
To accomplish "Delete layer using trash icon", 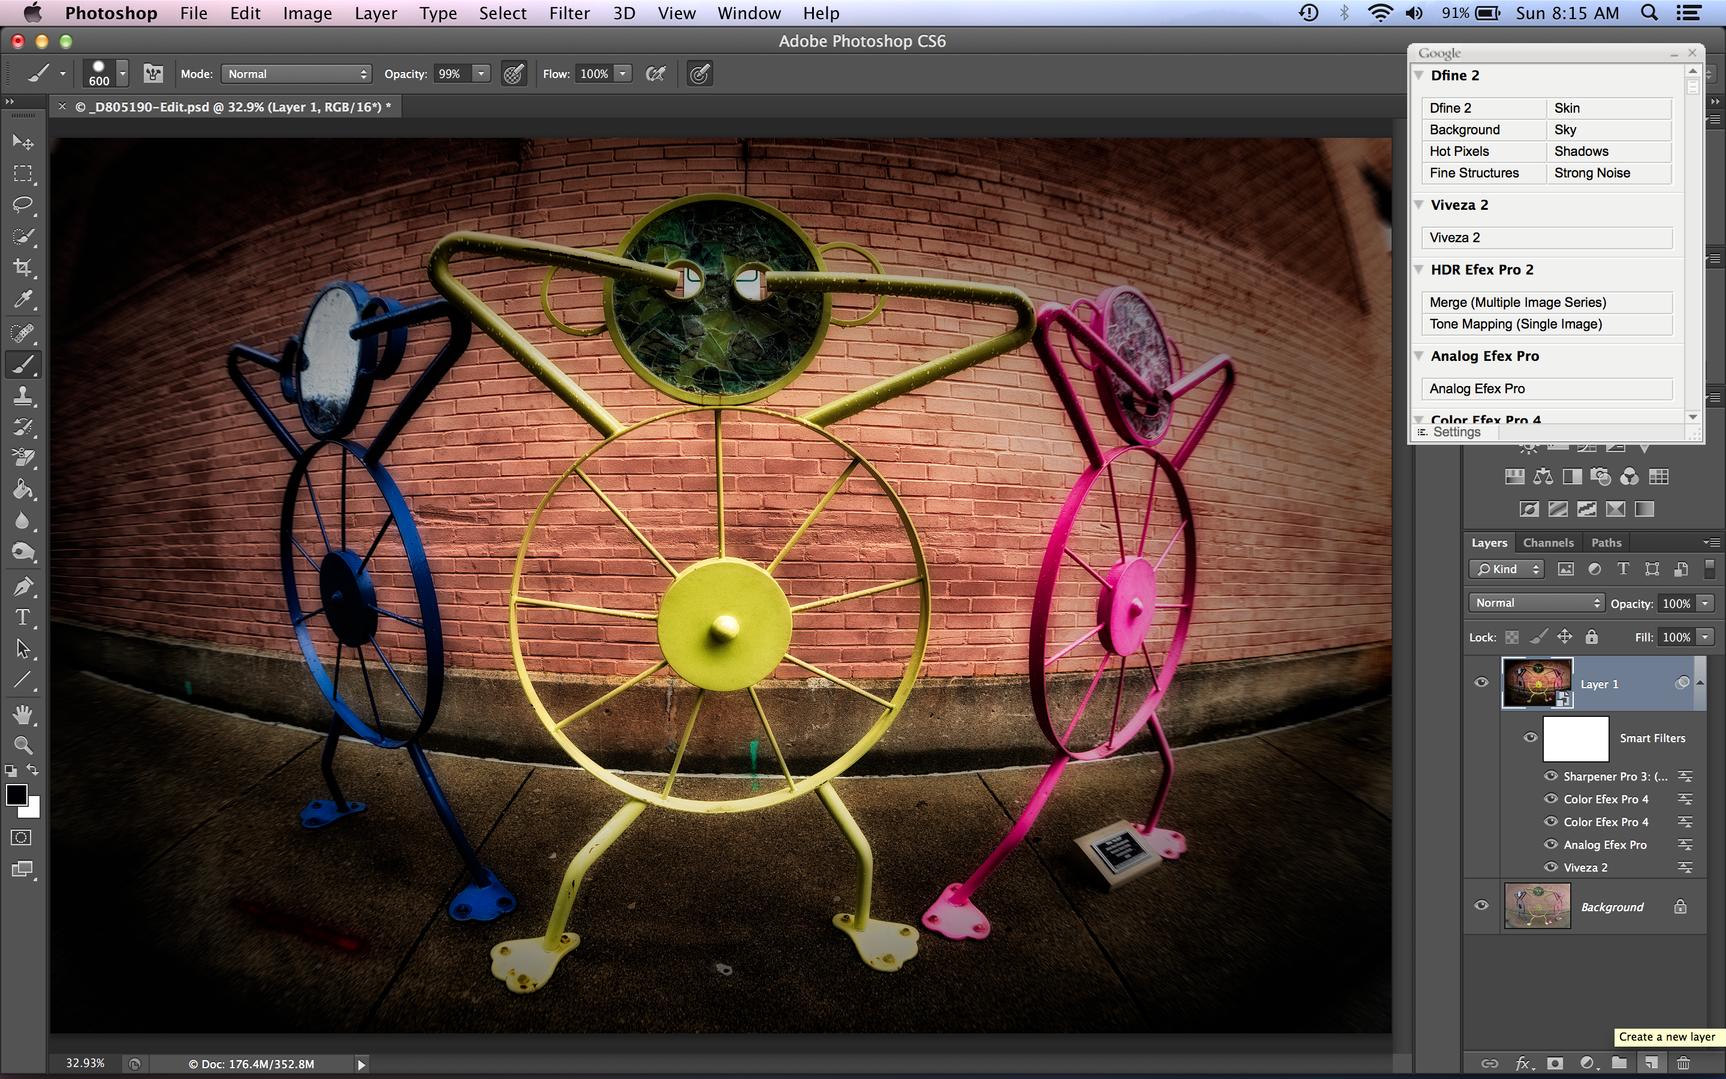I will [x=1683, y=1063].
